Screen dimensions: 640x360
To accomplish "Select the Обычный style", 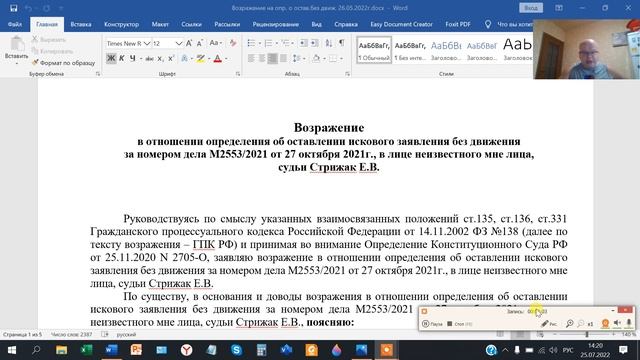I will click(374, 50).
